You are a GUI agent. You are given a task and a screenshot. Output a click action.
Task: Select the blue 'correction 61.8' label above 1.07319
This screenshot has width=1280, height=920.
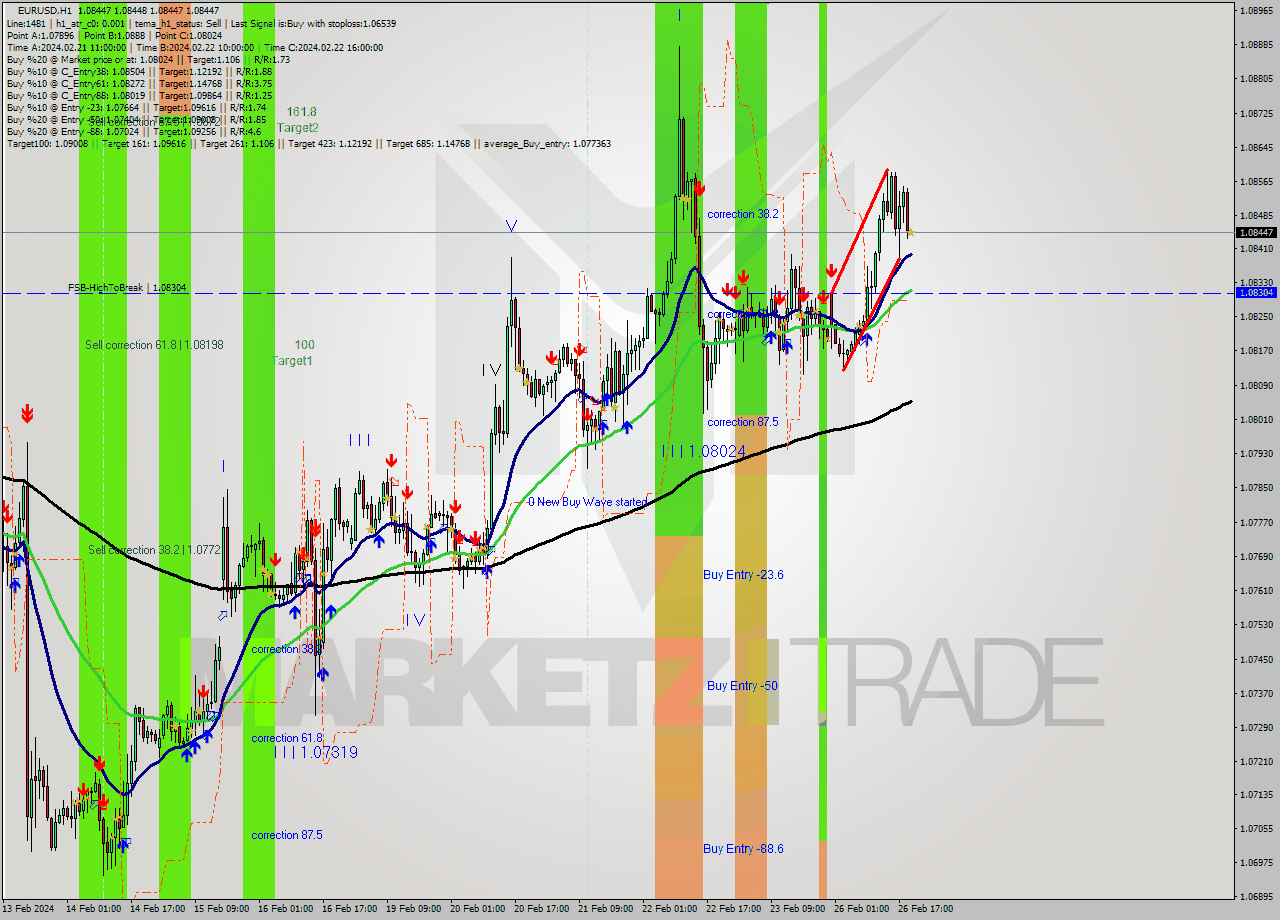point(287,738)
